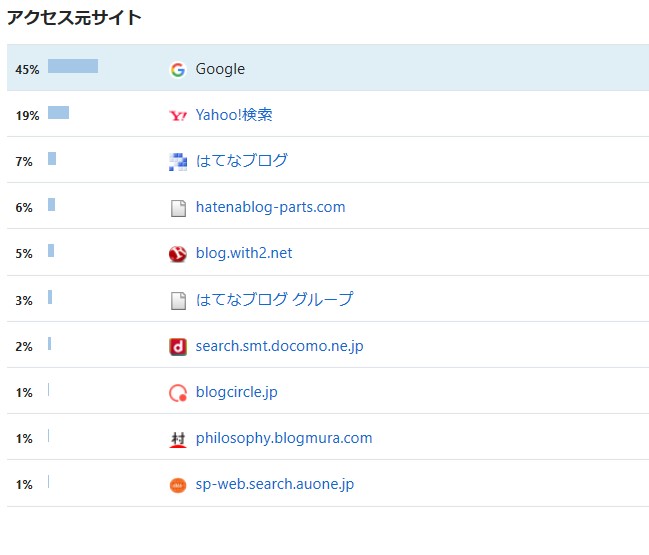Select the 2% percentage text
This screenshot has height=555, width=649.
click(x=24, y=346)
